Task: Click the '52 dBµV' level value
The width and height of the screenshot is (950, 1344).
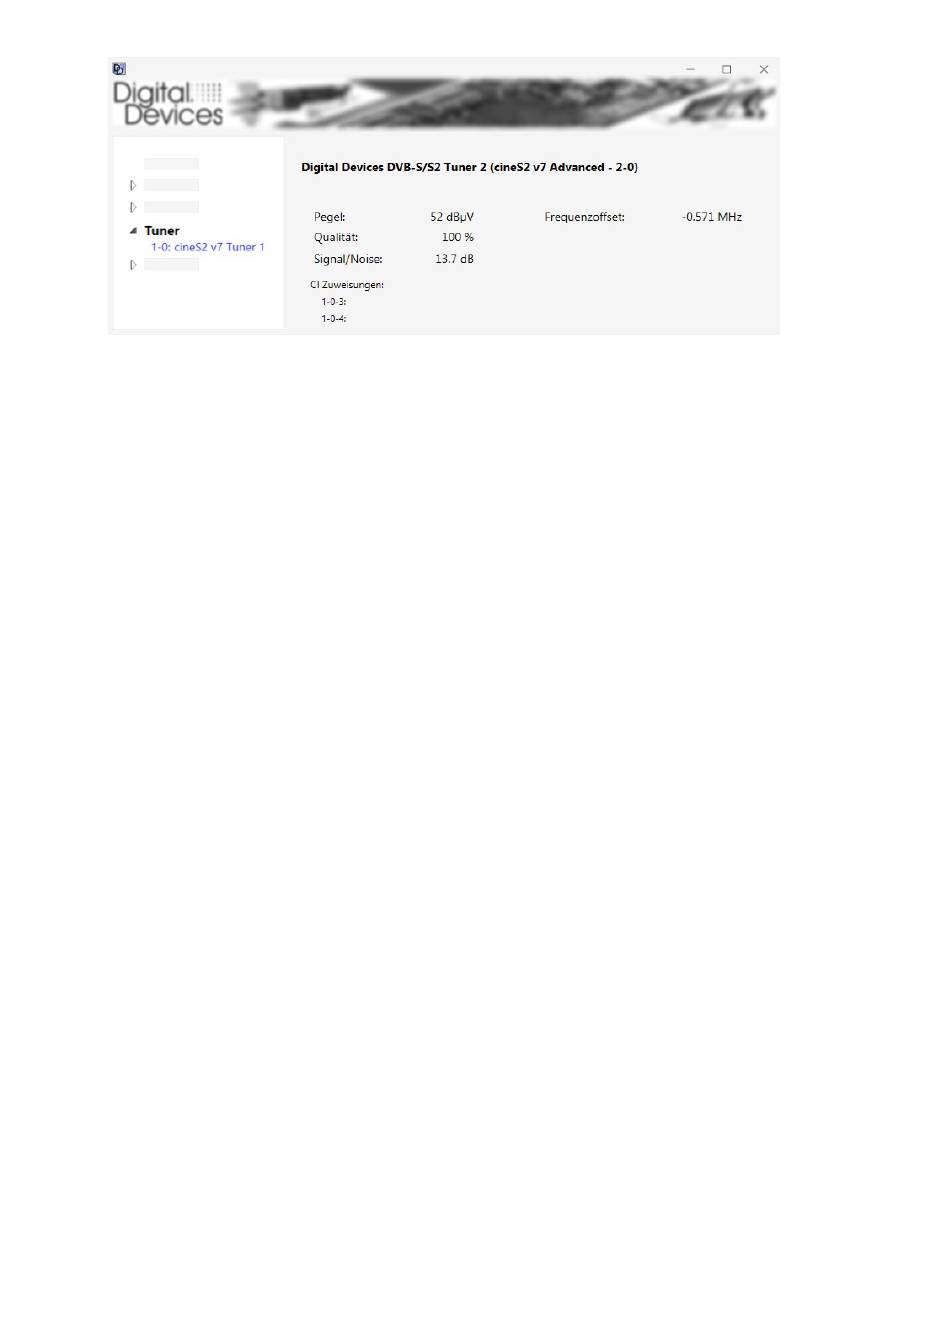Action: pos(452,217)
